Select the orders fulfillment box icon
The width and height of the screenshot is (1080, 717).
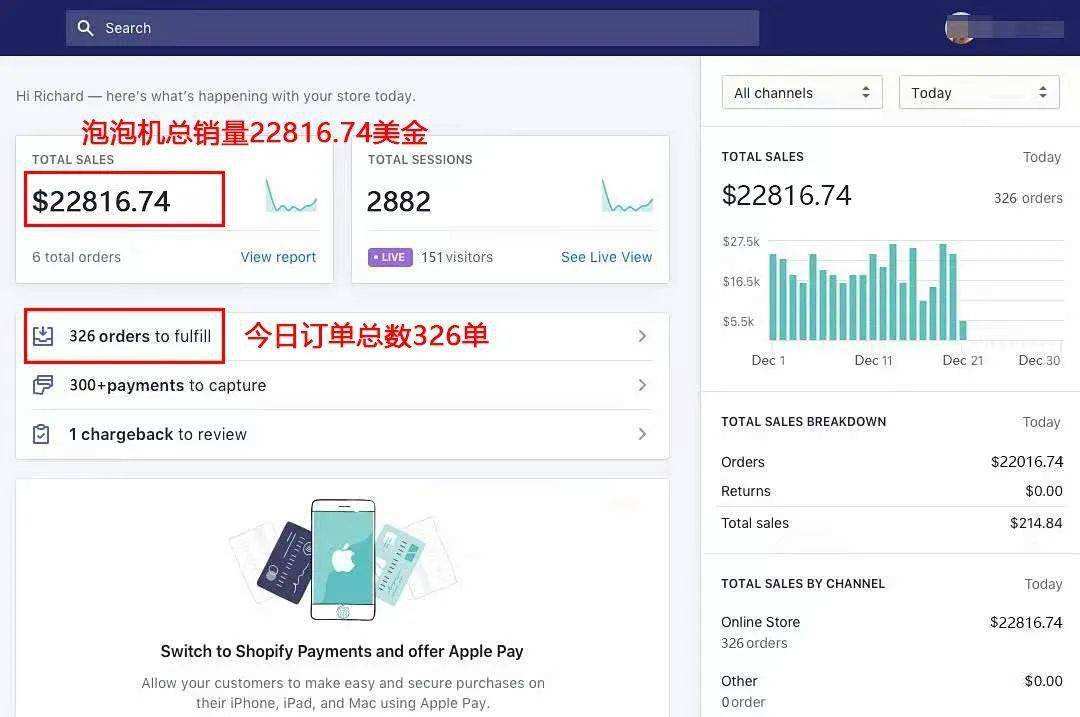43,336
